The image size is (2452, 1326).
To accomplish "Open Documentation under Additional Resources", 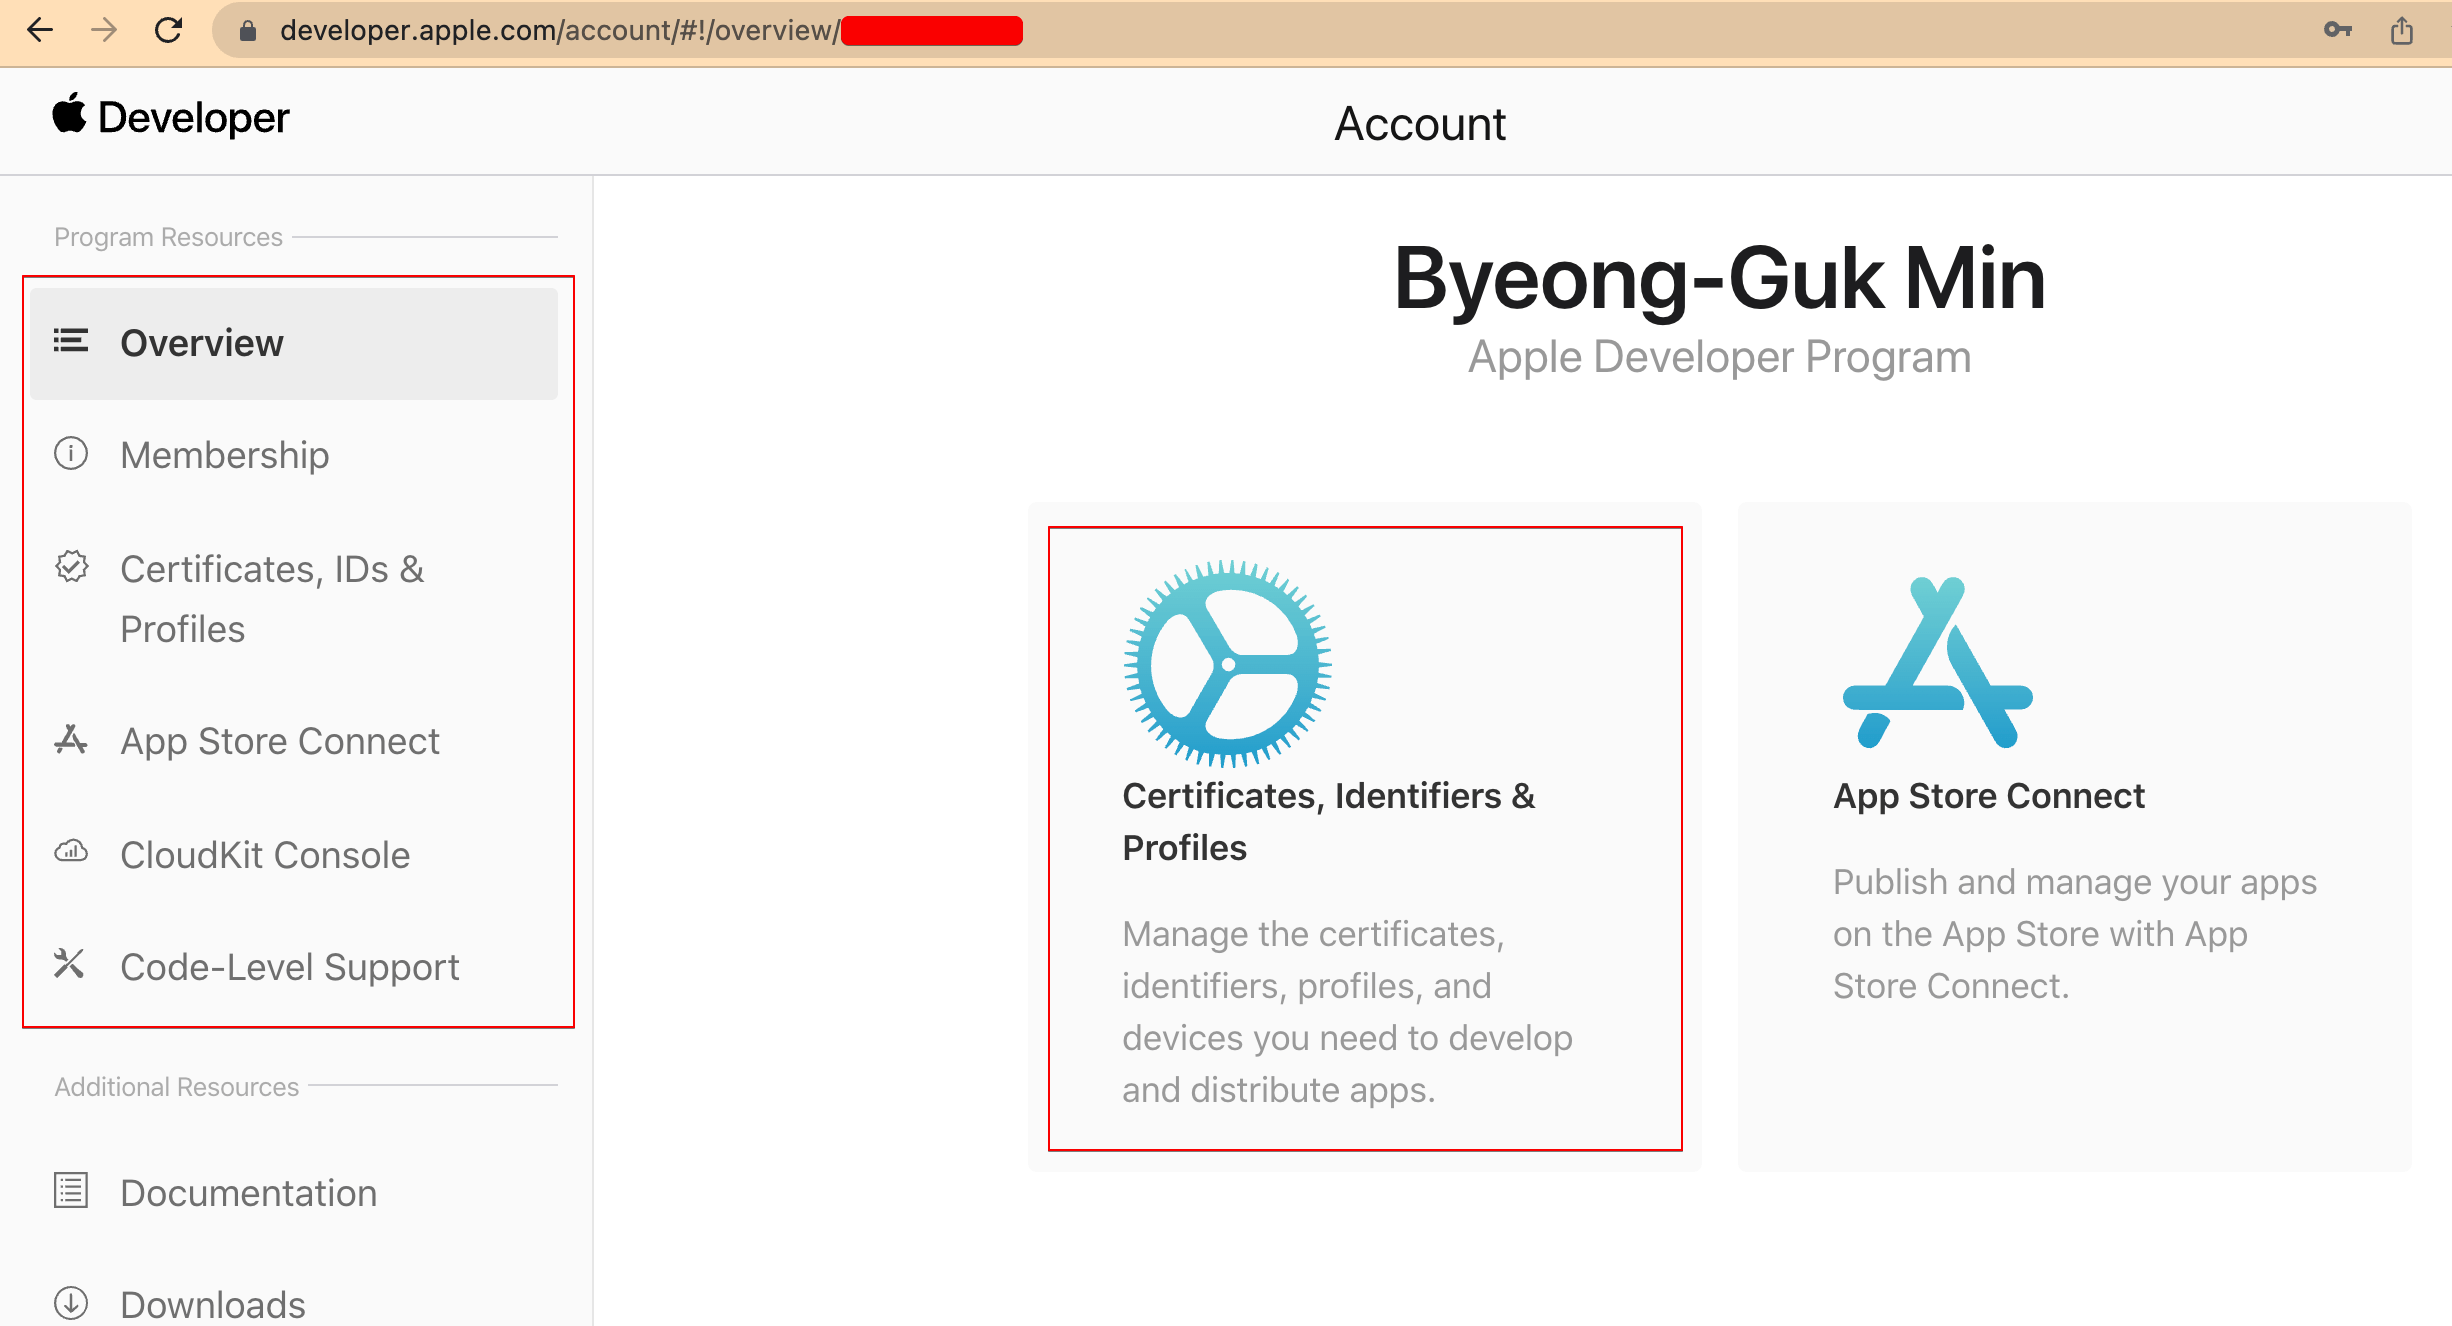I will pyautogui.click(x=294, y=1193).
